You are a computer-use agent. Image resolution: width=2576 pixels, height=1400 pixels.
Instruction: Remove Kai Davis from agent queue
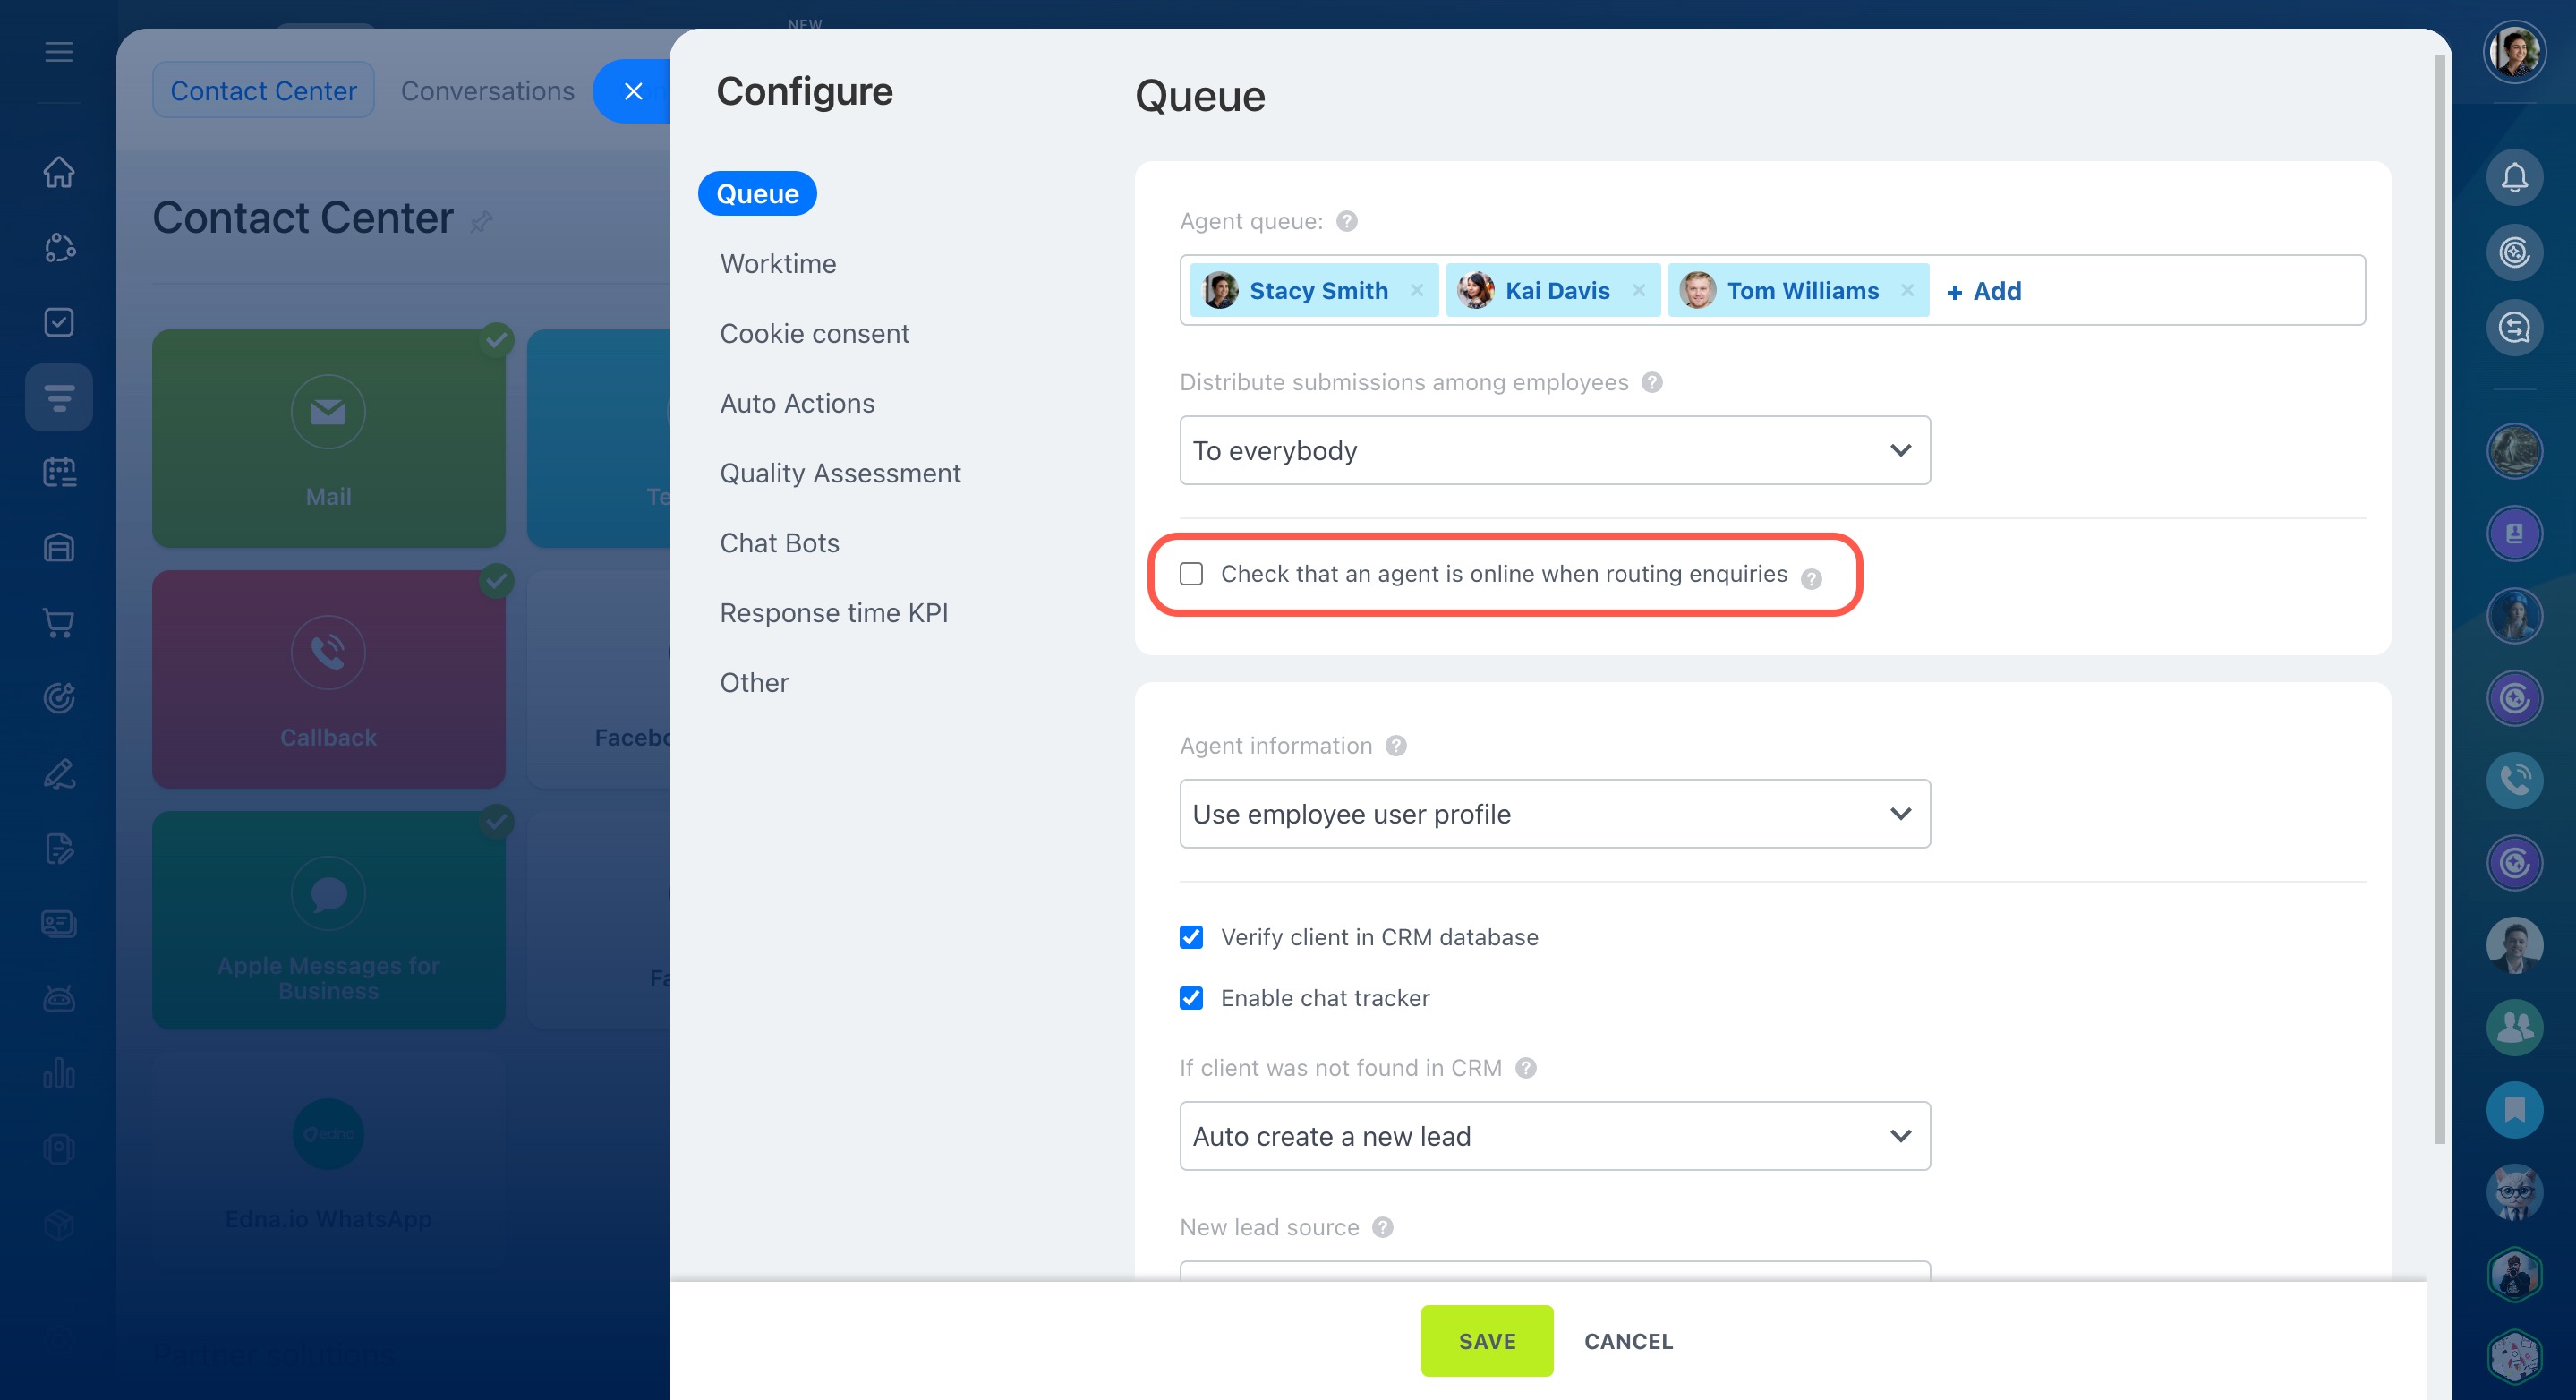pos(1638,290)
